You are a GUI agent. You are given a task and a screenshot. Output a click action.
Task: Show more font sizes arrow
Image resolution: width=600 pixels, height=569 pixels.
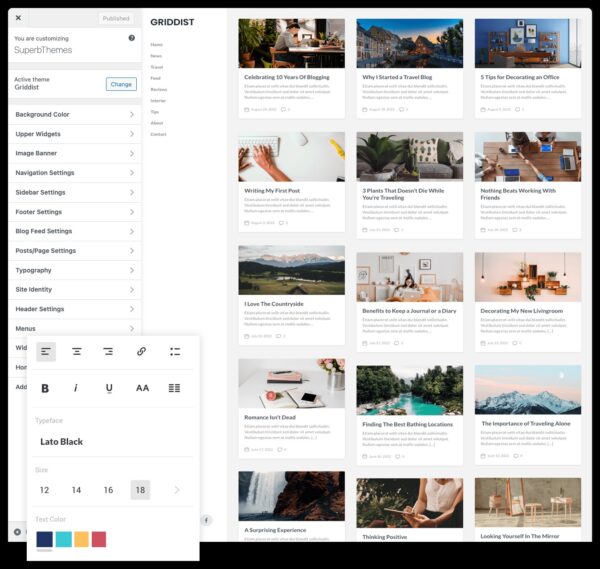(177, 490)
